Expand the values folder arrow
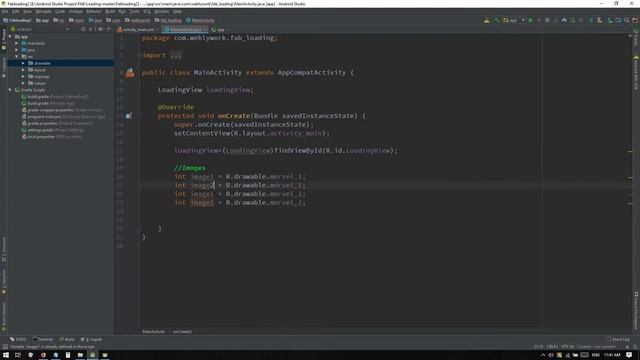The image size is (640, 360). tap(23, 83)
